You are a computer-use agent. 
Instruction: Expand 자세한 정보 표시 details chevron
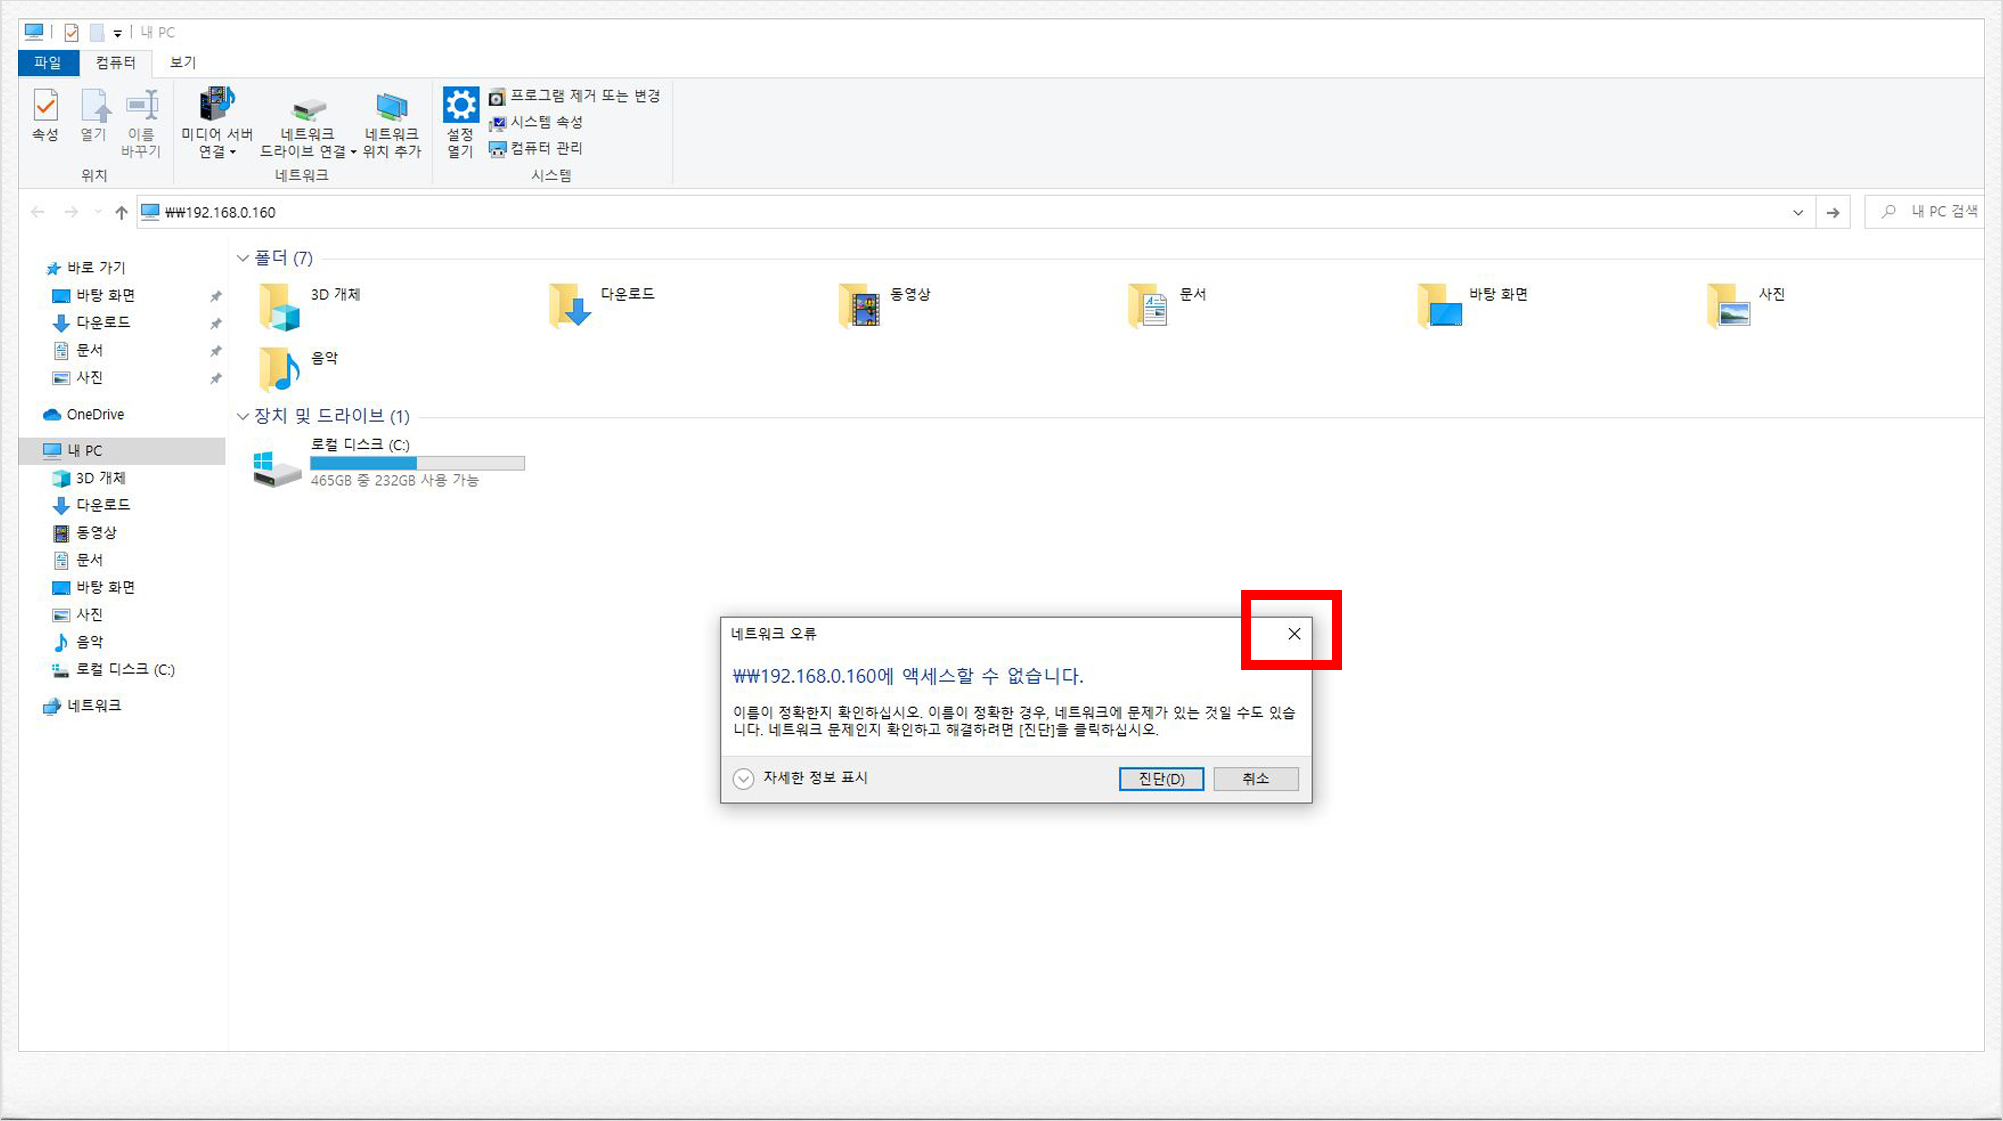[x=743, y=779]
